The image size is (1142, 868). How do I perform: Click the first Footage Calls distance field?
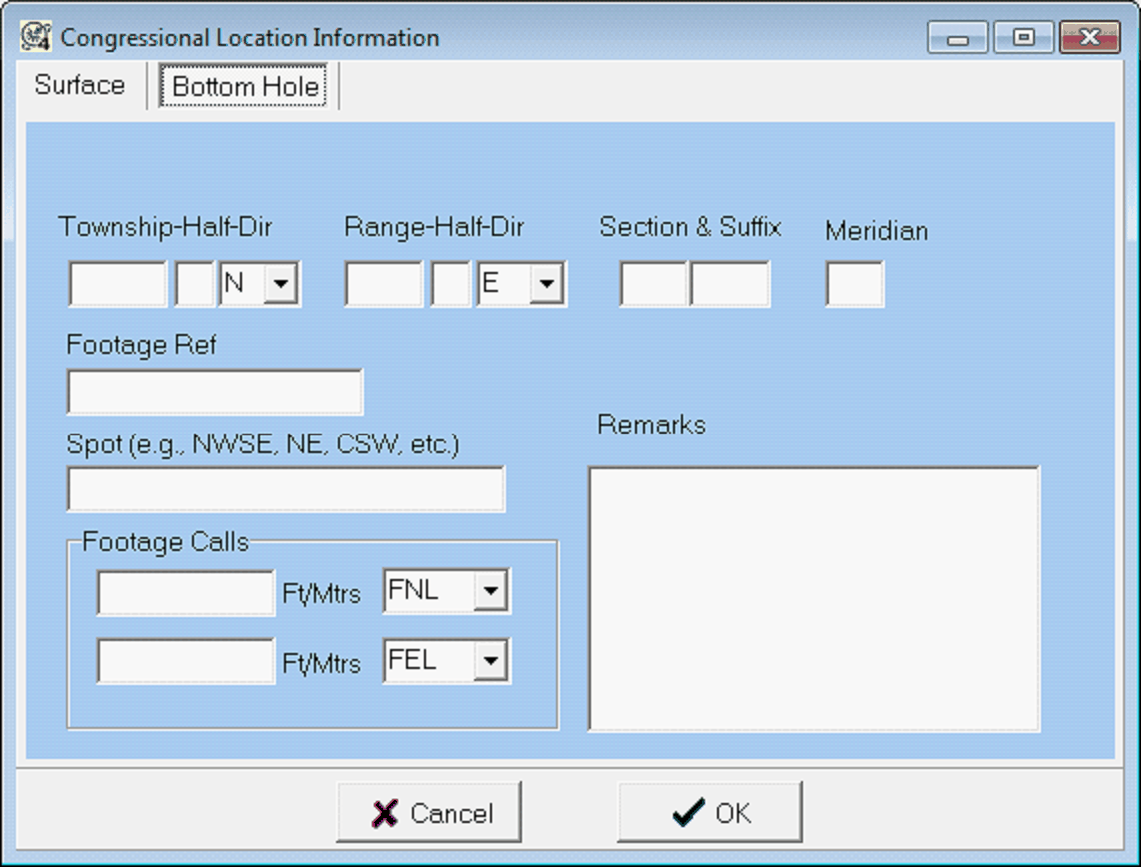[185, 593]
